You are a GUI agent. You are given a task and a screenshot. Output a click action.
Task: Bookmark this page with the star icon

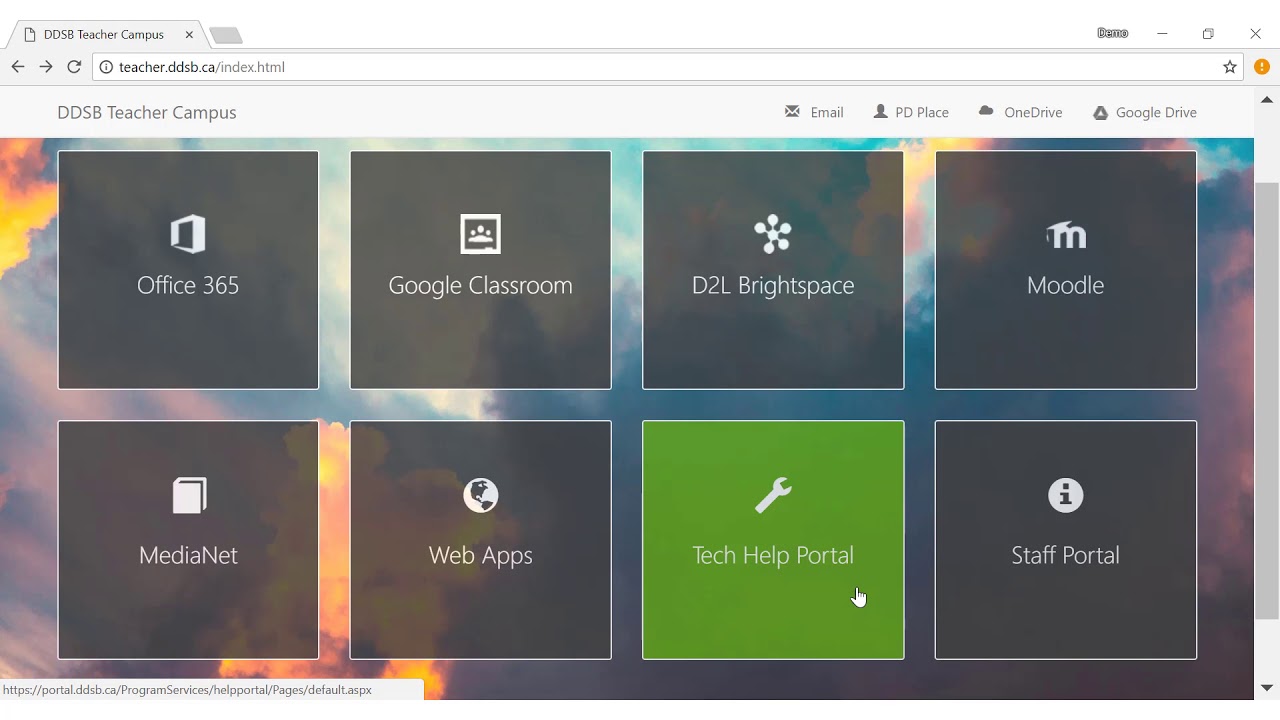(x=1230, y=67)
